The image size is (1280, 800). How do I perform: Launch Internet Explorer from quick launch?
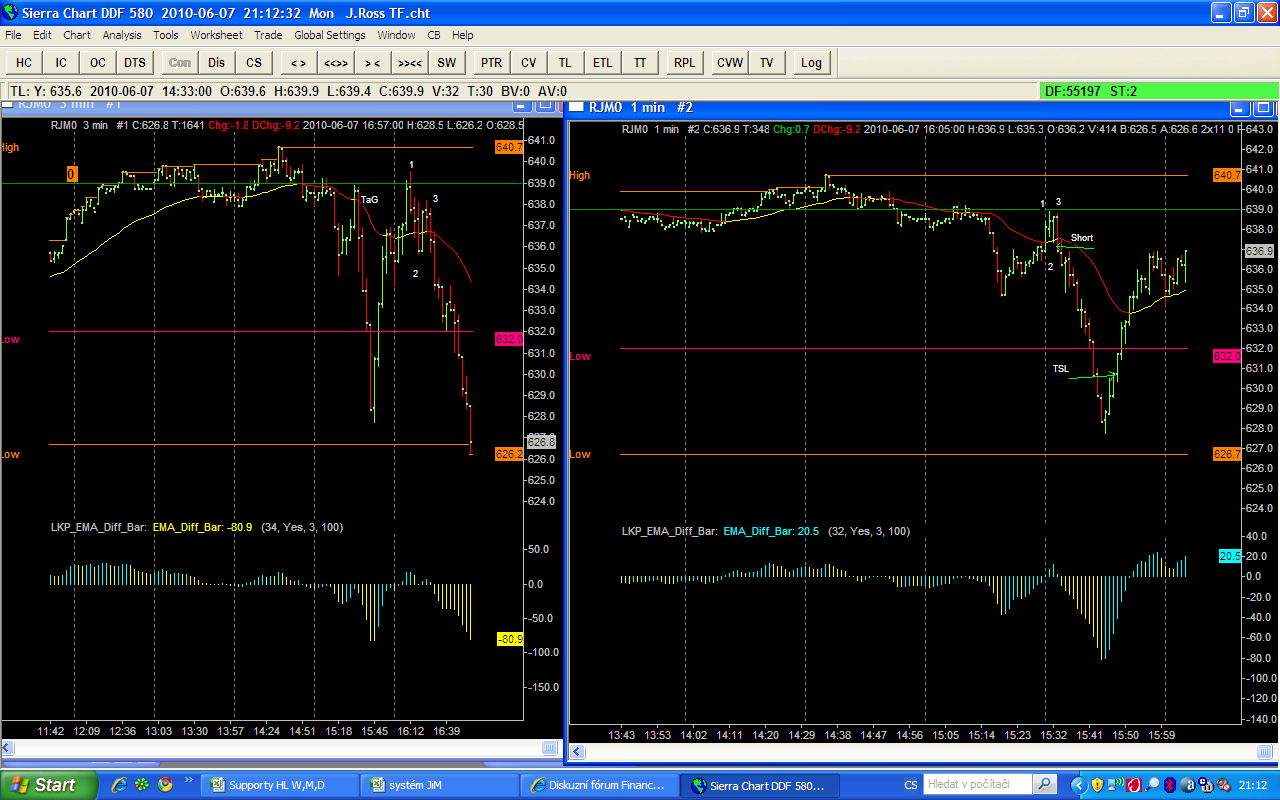120,785
